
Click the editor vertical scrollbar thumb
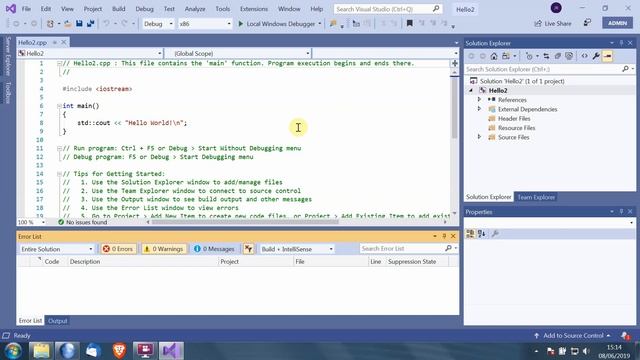pyautogui.click(x=454, y=108)
